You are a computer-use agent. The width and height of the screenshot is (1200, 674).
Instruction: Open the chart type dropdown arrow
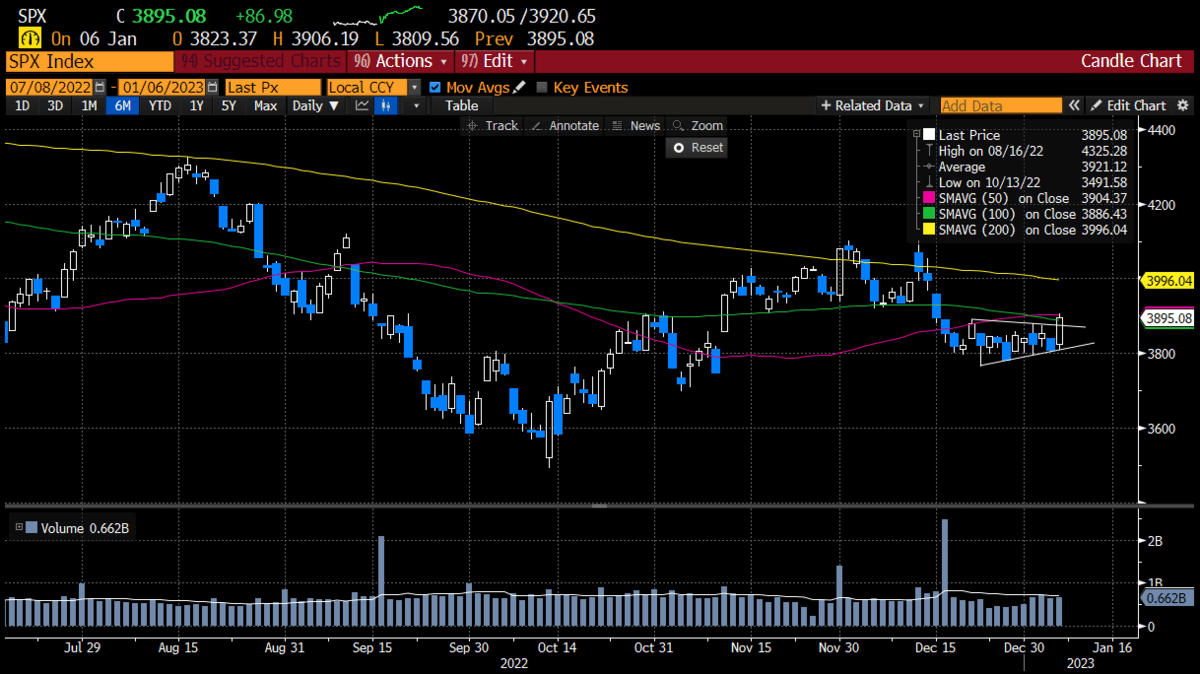tap(415, 105)
